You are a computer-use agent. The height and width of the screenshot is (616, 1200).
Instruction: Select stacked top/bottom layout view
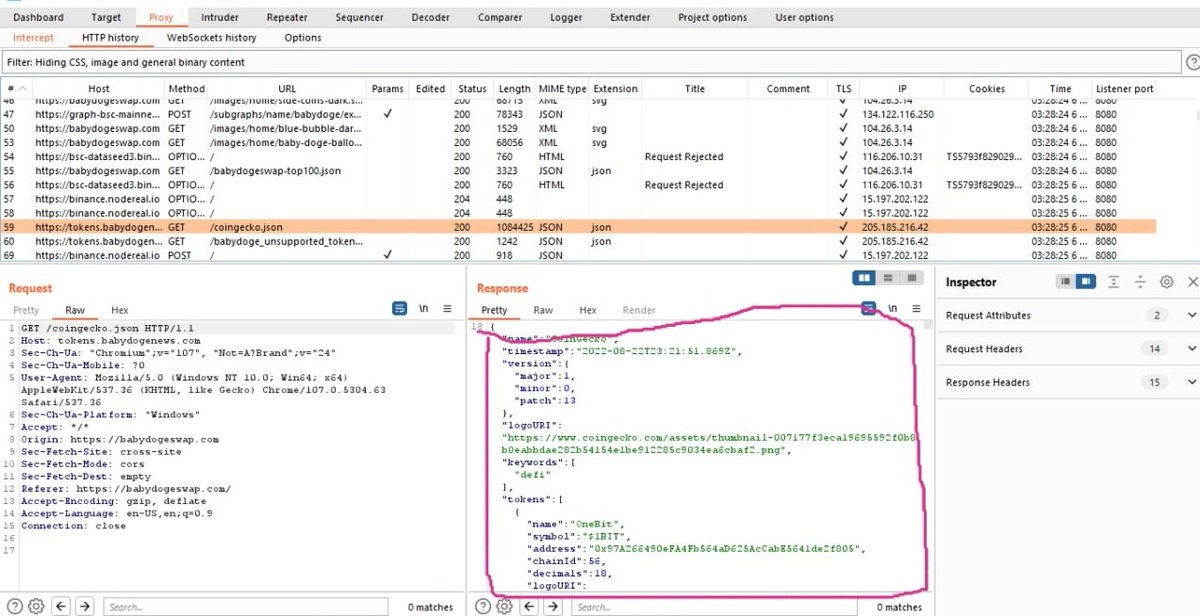887,278
